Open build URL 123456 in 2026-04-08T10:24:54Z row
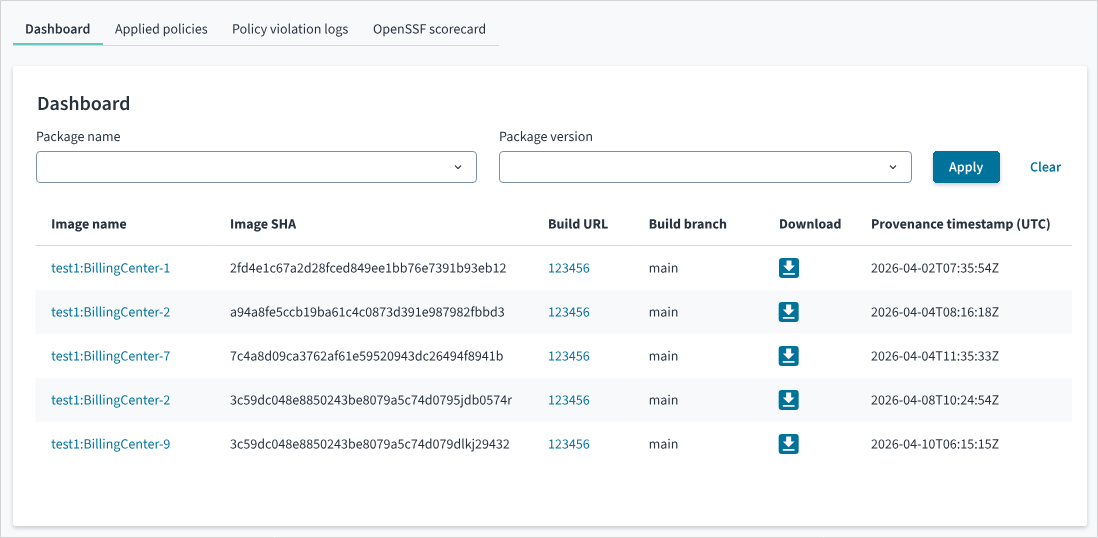 pos(569,400)
